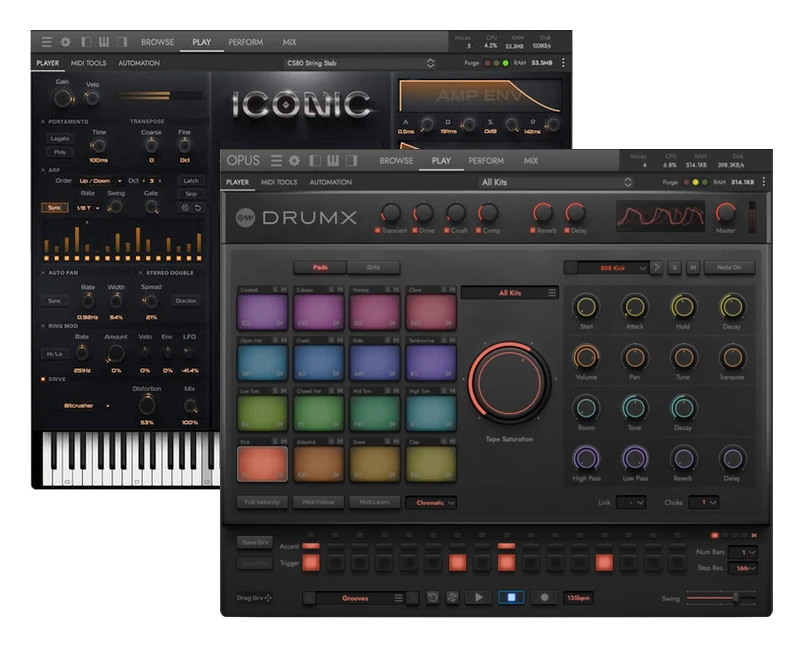803x648 pixels.
Task: Click the stop button in groove transport
Action: click(511, 597)
